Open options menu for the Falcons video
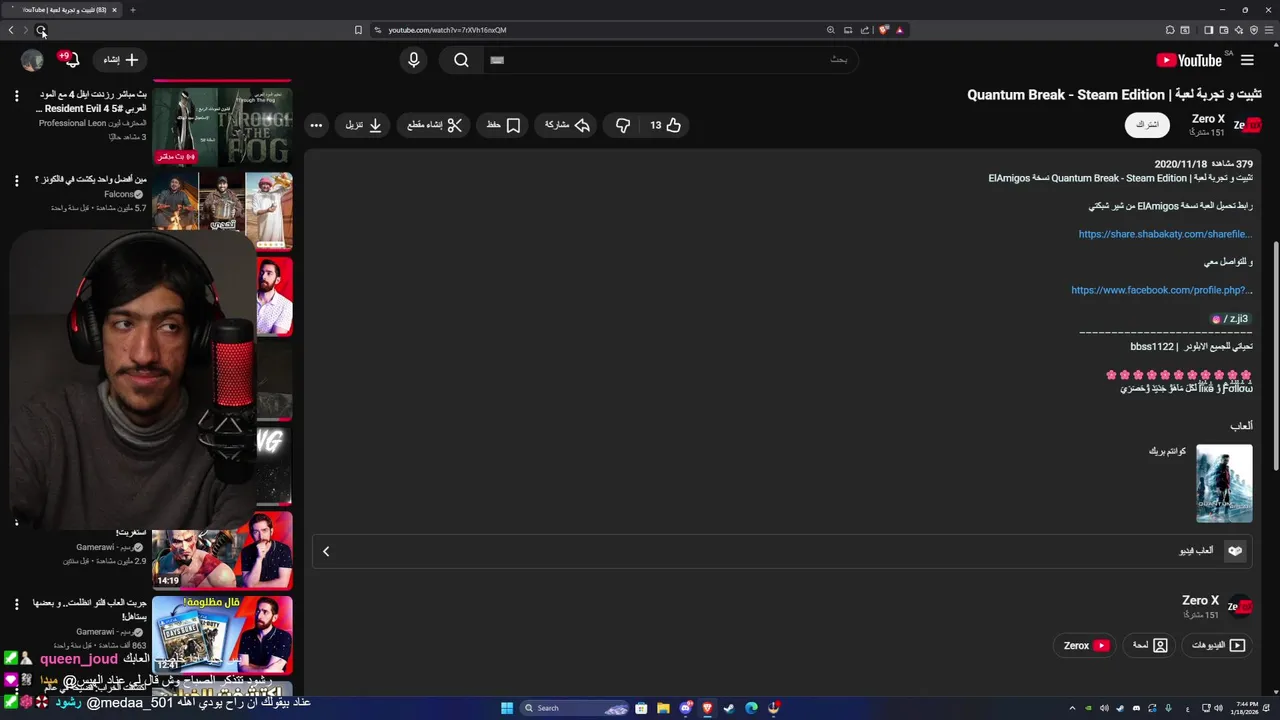1280x720 pixels. [x=16, y=181]
